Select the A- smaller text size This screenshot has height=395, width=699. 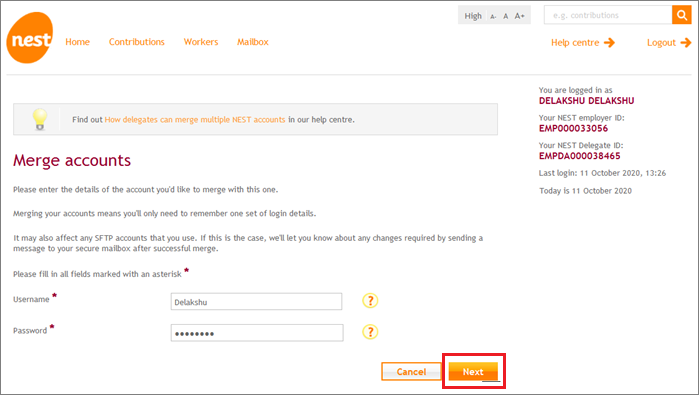coord(493,16)
